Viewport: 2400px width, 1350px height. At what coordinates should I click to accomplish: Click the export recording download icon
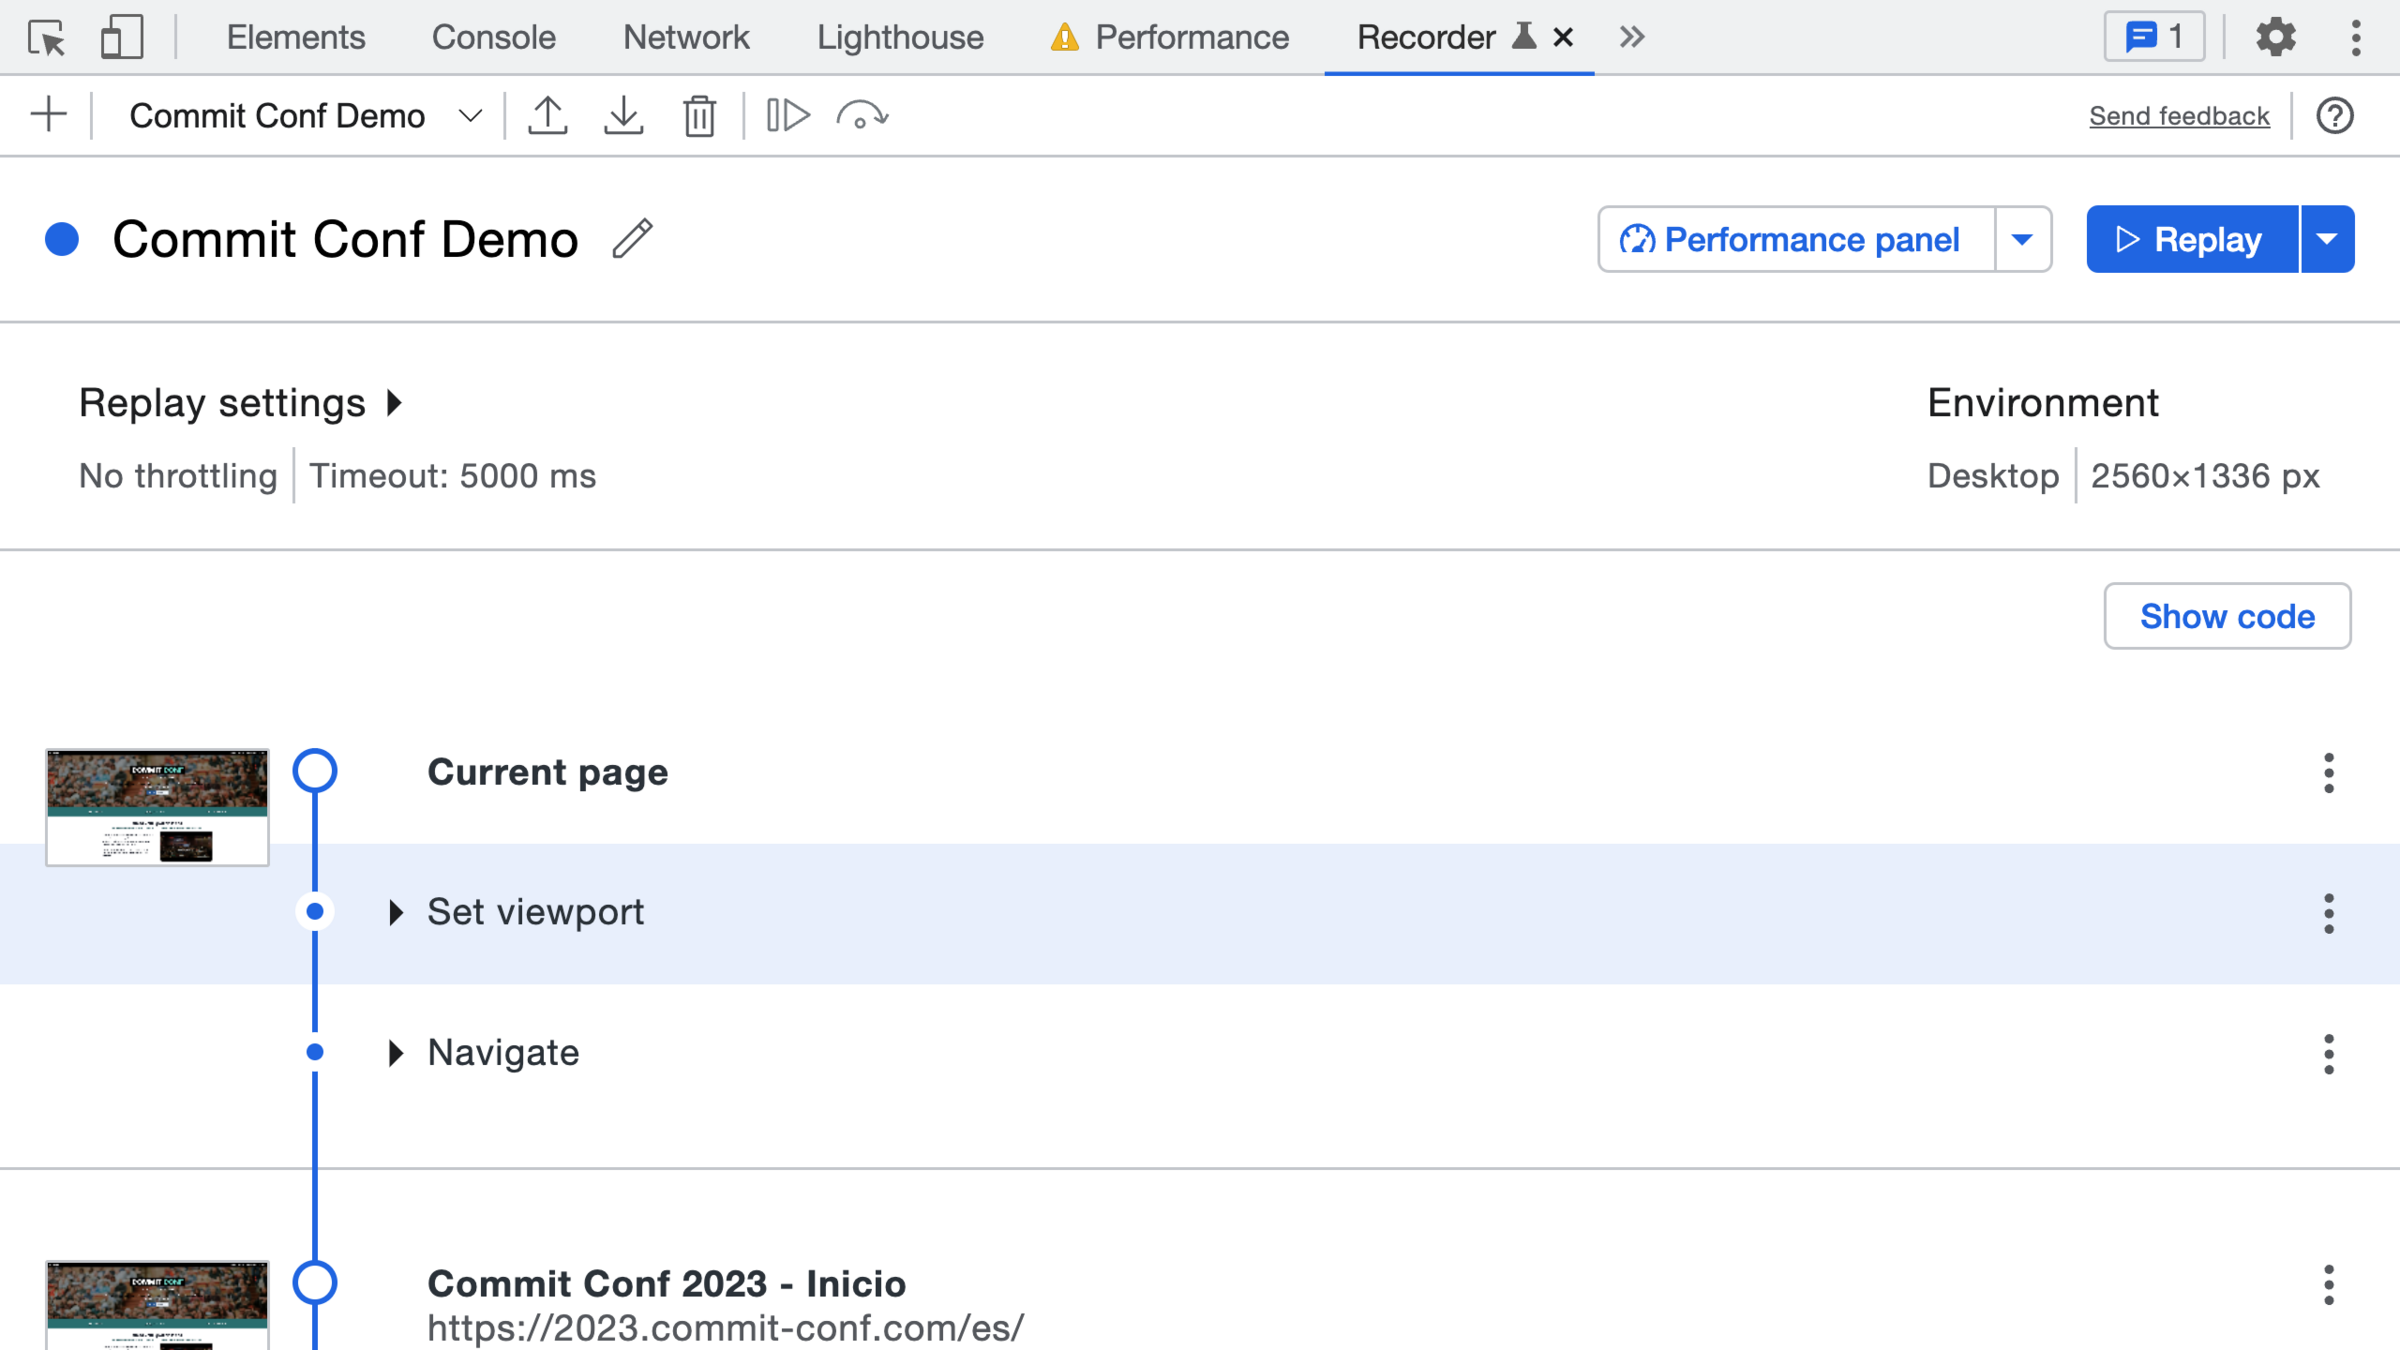click(x=624, y=115)
